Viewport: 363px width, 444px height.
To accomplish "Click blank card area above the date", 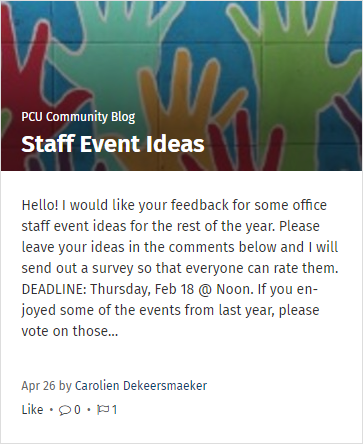I will pyautogui.click(x=181, y=359).
